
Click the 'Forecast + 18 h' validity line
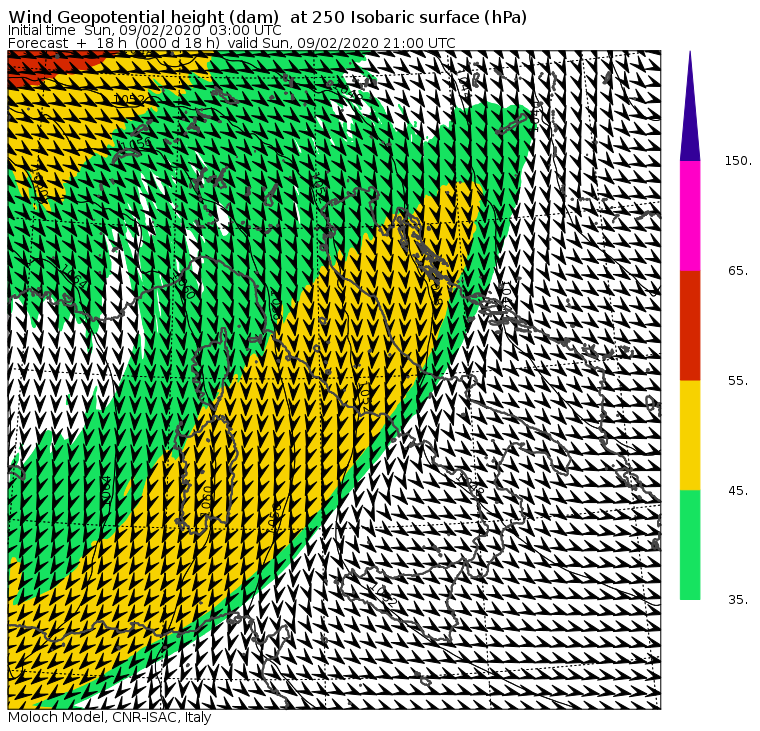pos(232,43)
